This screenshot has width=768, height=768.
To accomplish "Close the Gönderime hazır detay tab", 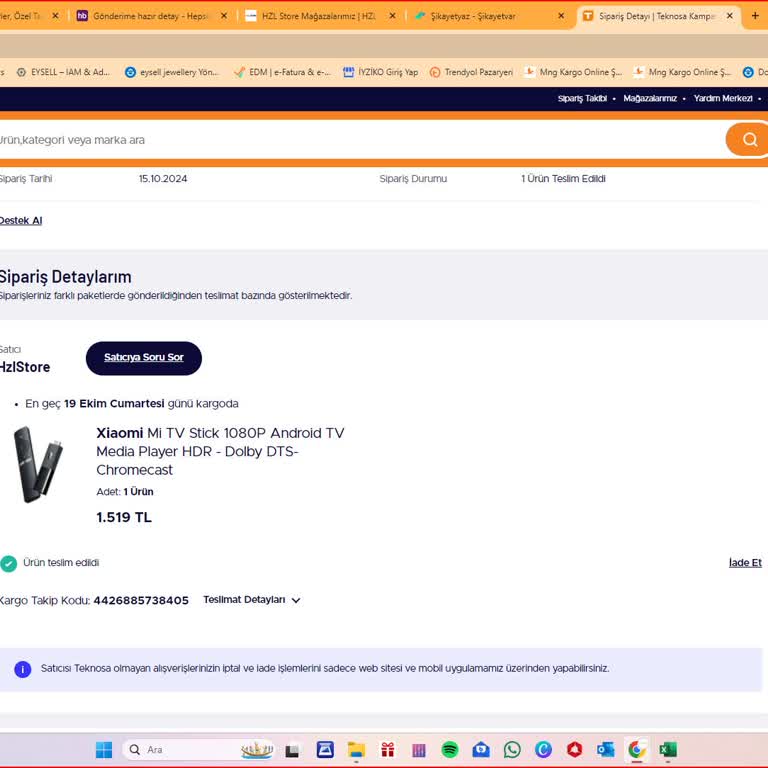I will [x=224, y=16].
